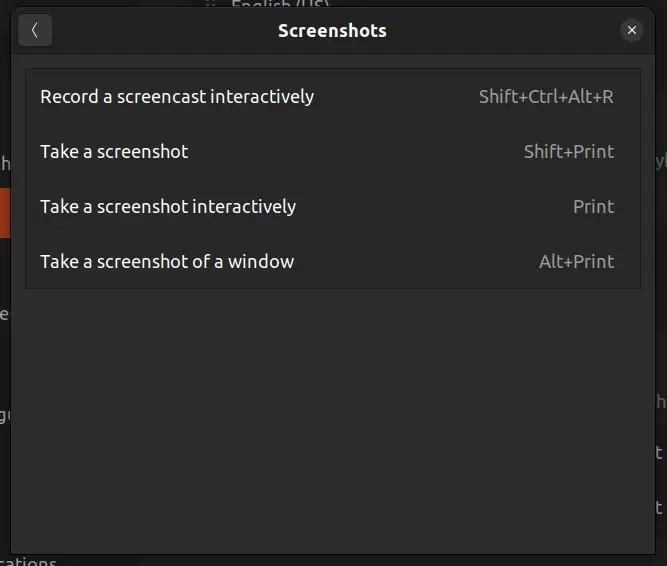Open 'Take a screenshot interactively' shortcut entry

[x=168, y=207]
